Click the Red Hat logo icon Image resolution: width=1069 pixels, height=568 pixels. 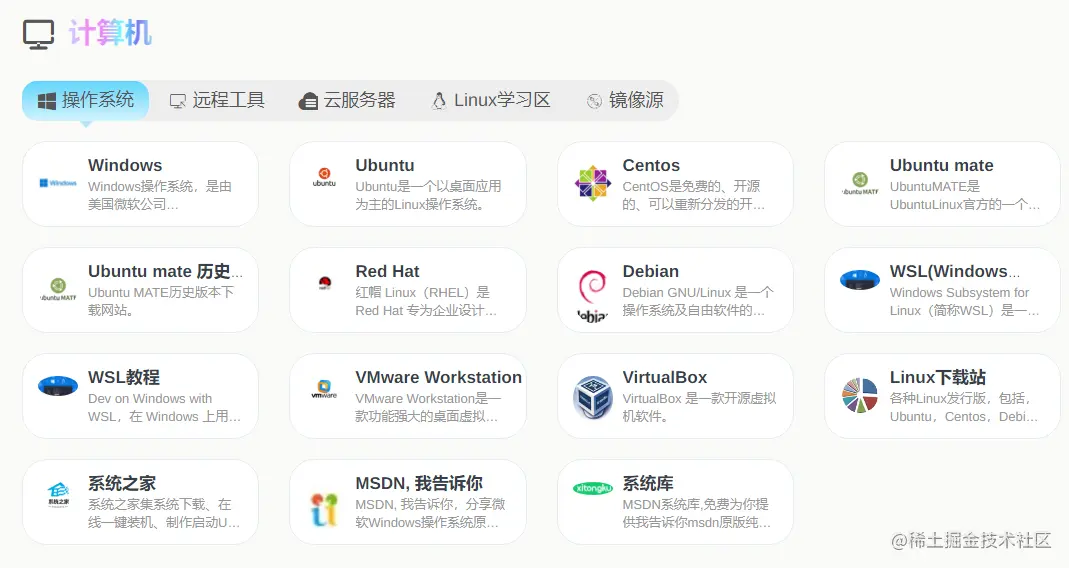pos(325,283)
